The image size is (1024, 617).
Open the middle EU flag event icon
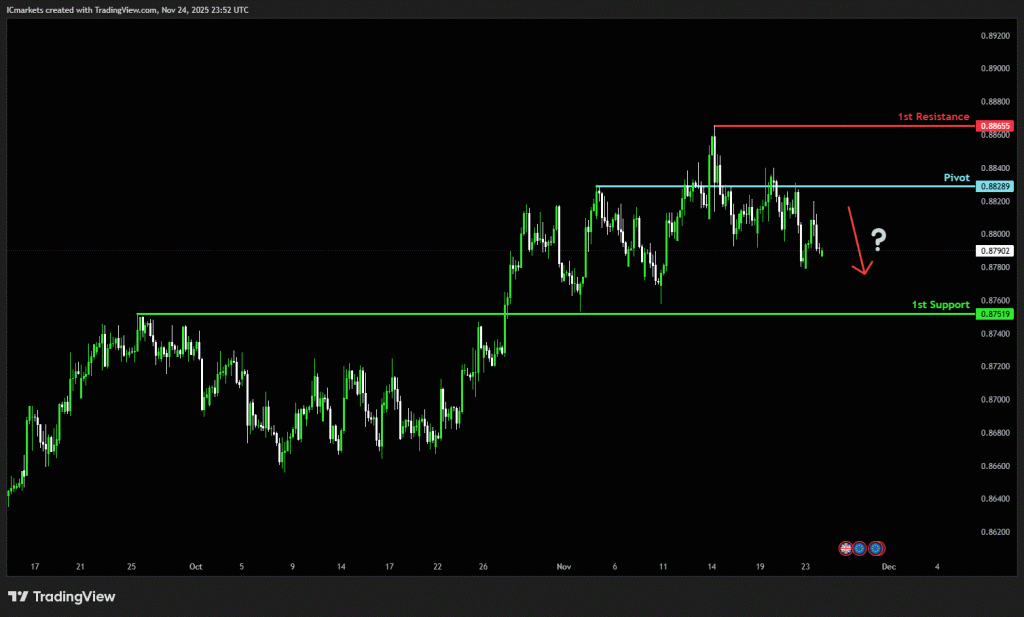860,548
